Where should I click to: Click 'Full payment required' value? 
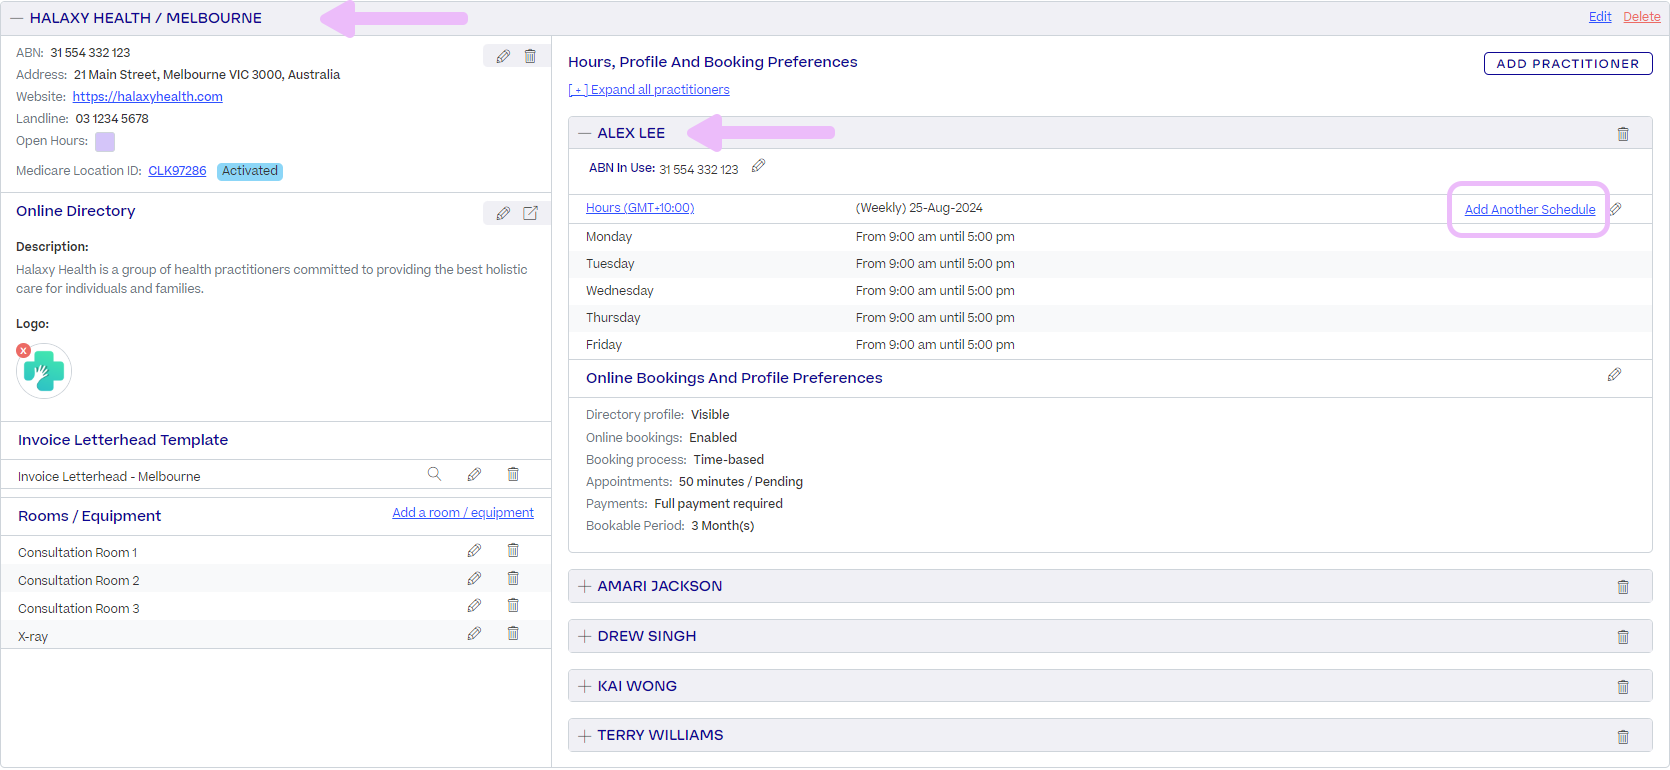718,504
